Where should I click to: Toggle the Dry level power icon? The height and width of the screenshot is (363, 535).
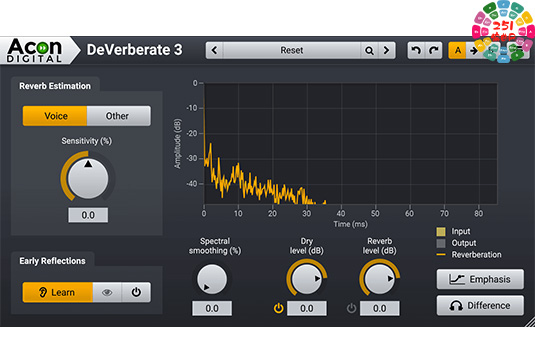[x=278, y=308]
